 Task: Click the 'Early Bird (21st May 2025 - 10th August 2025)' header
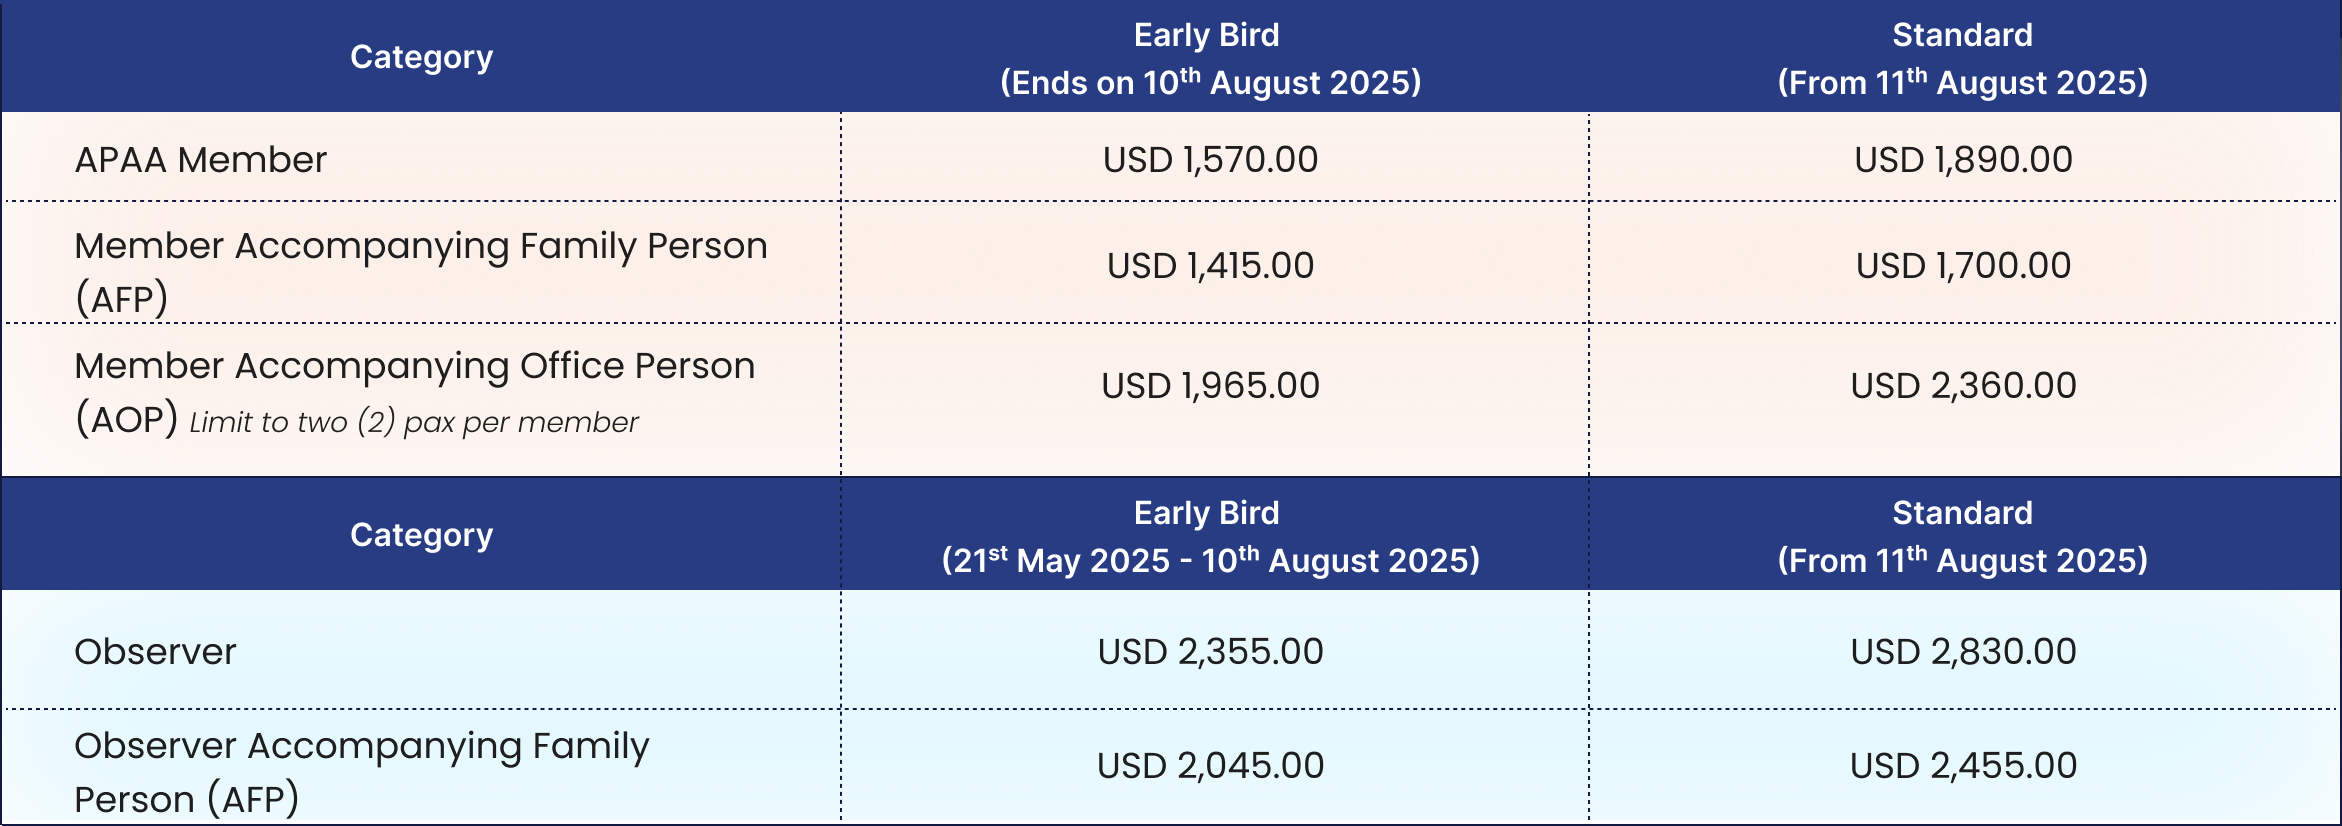click(x=1210, y=536)
